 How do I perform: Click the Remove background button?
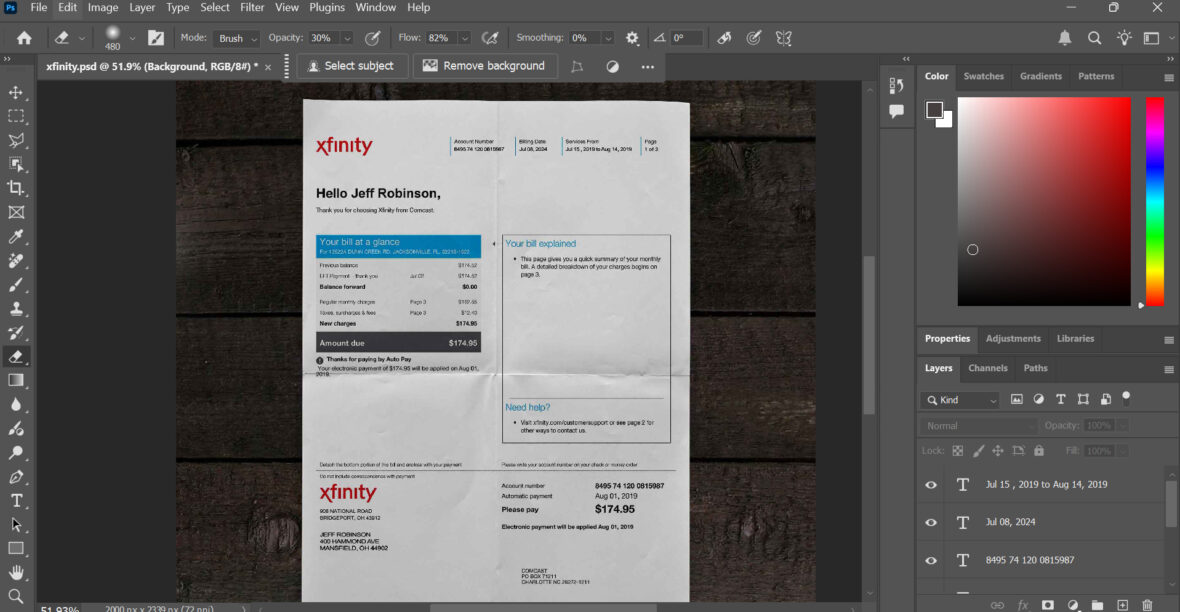pos(484,65)
